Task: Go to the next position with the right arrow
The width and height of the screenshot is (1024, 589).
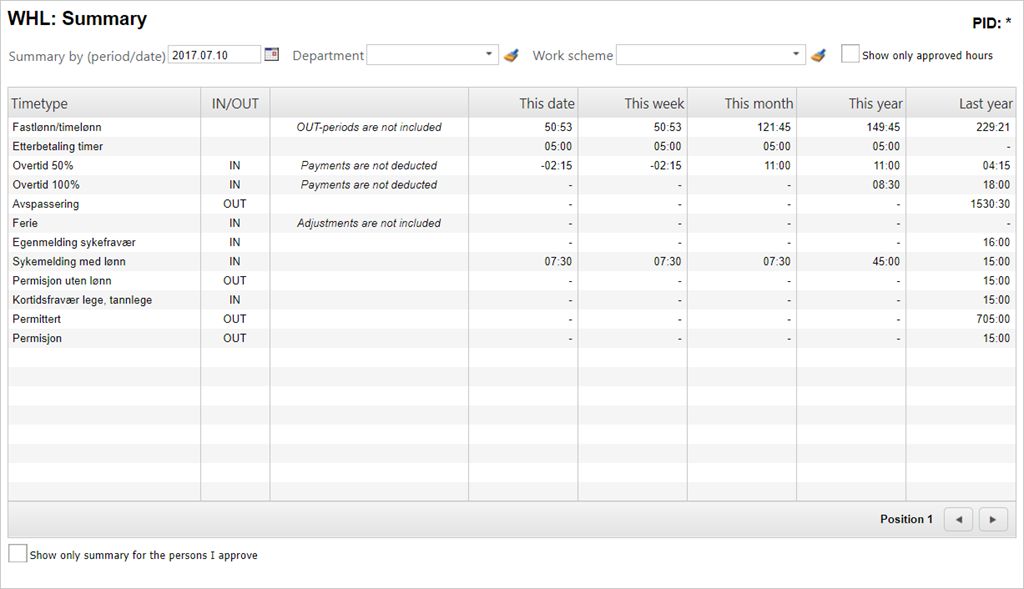Action: (x=992, y=519)
